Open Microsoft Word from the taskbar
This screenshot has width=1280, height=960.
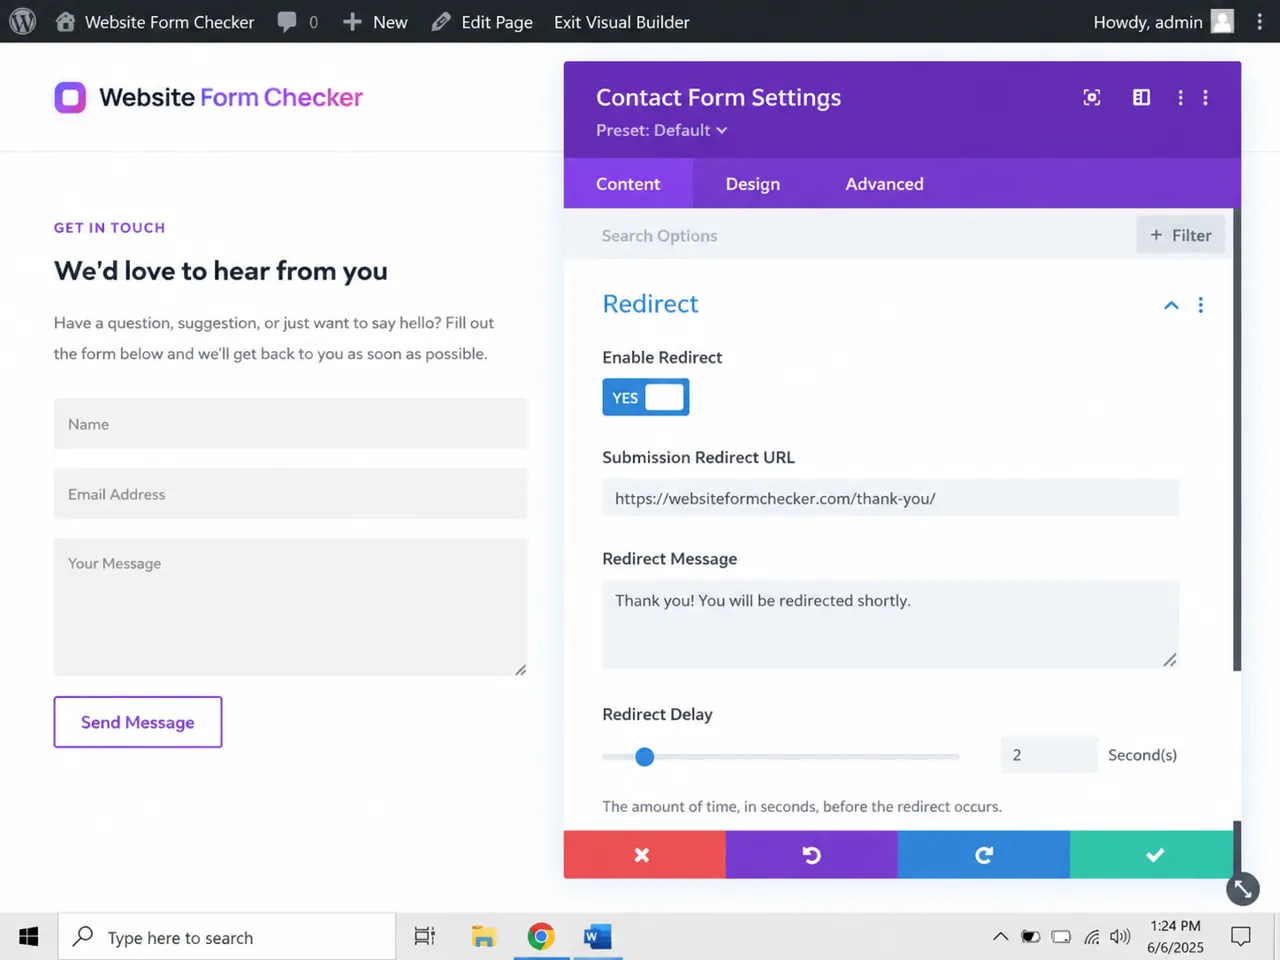[x=598, y=937]
